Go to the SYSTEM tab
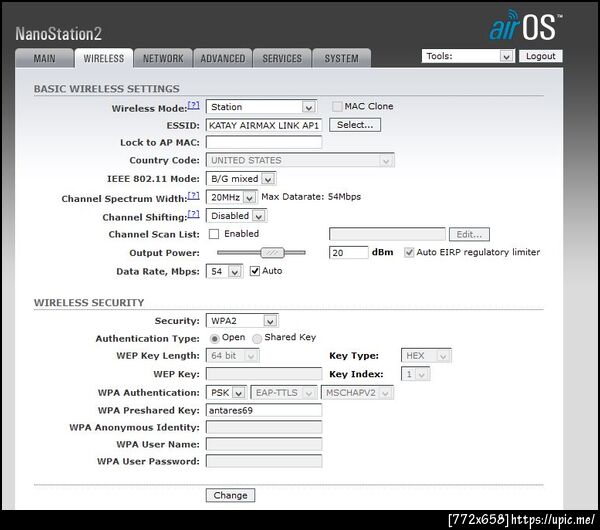The height and width of the screenshot is (530, 600). (x=341, y=58)
